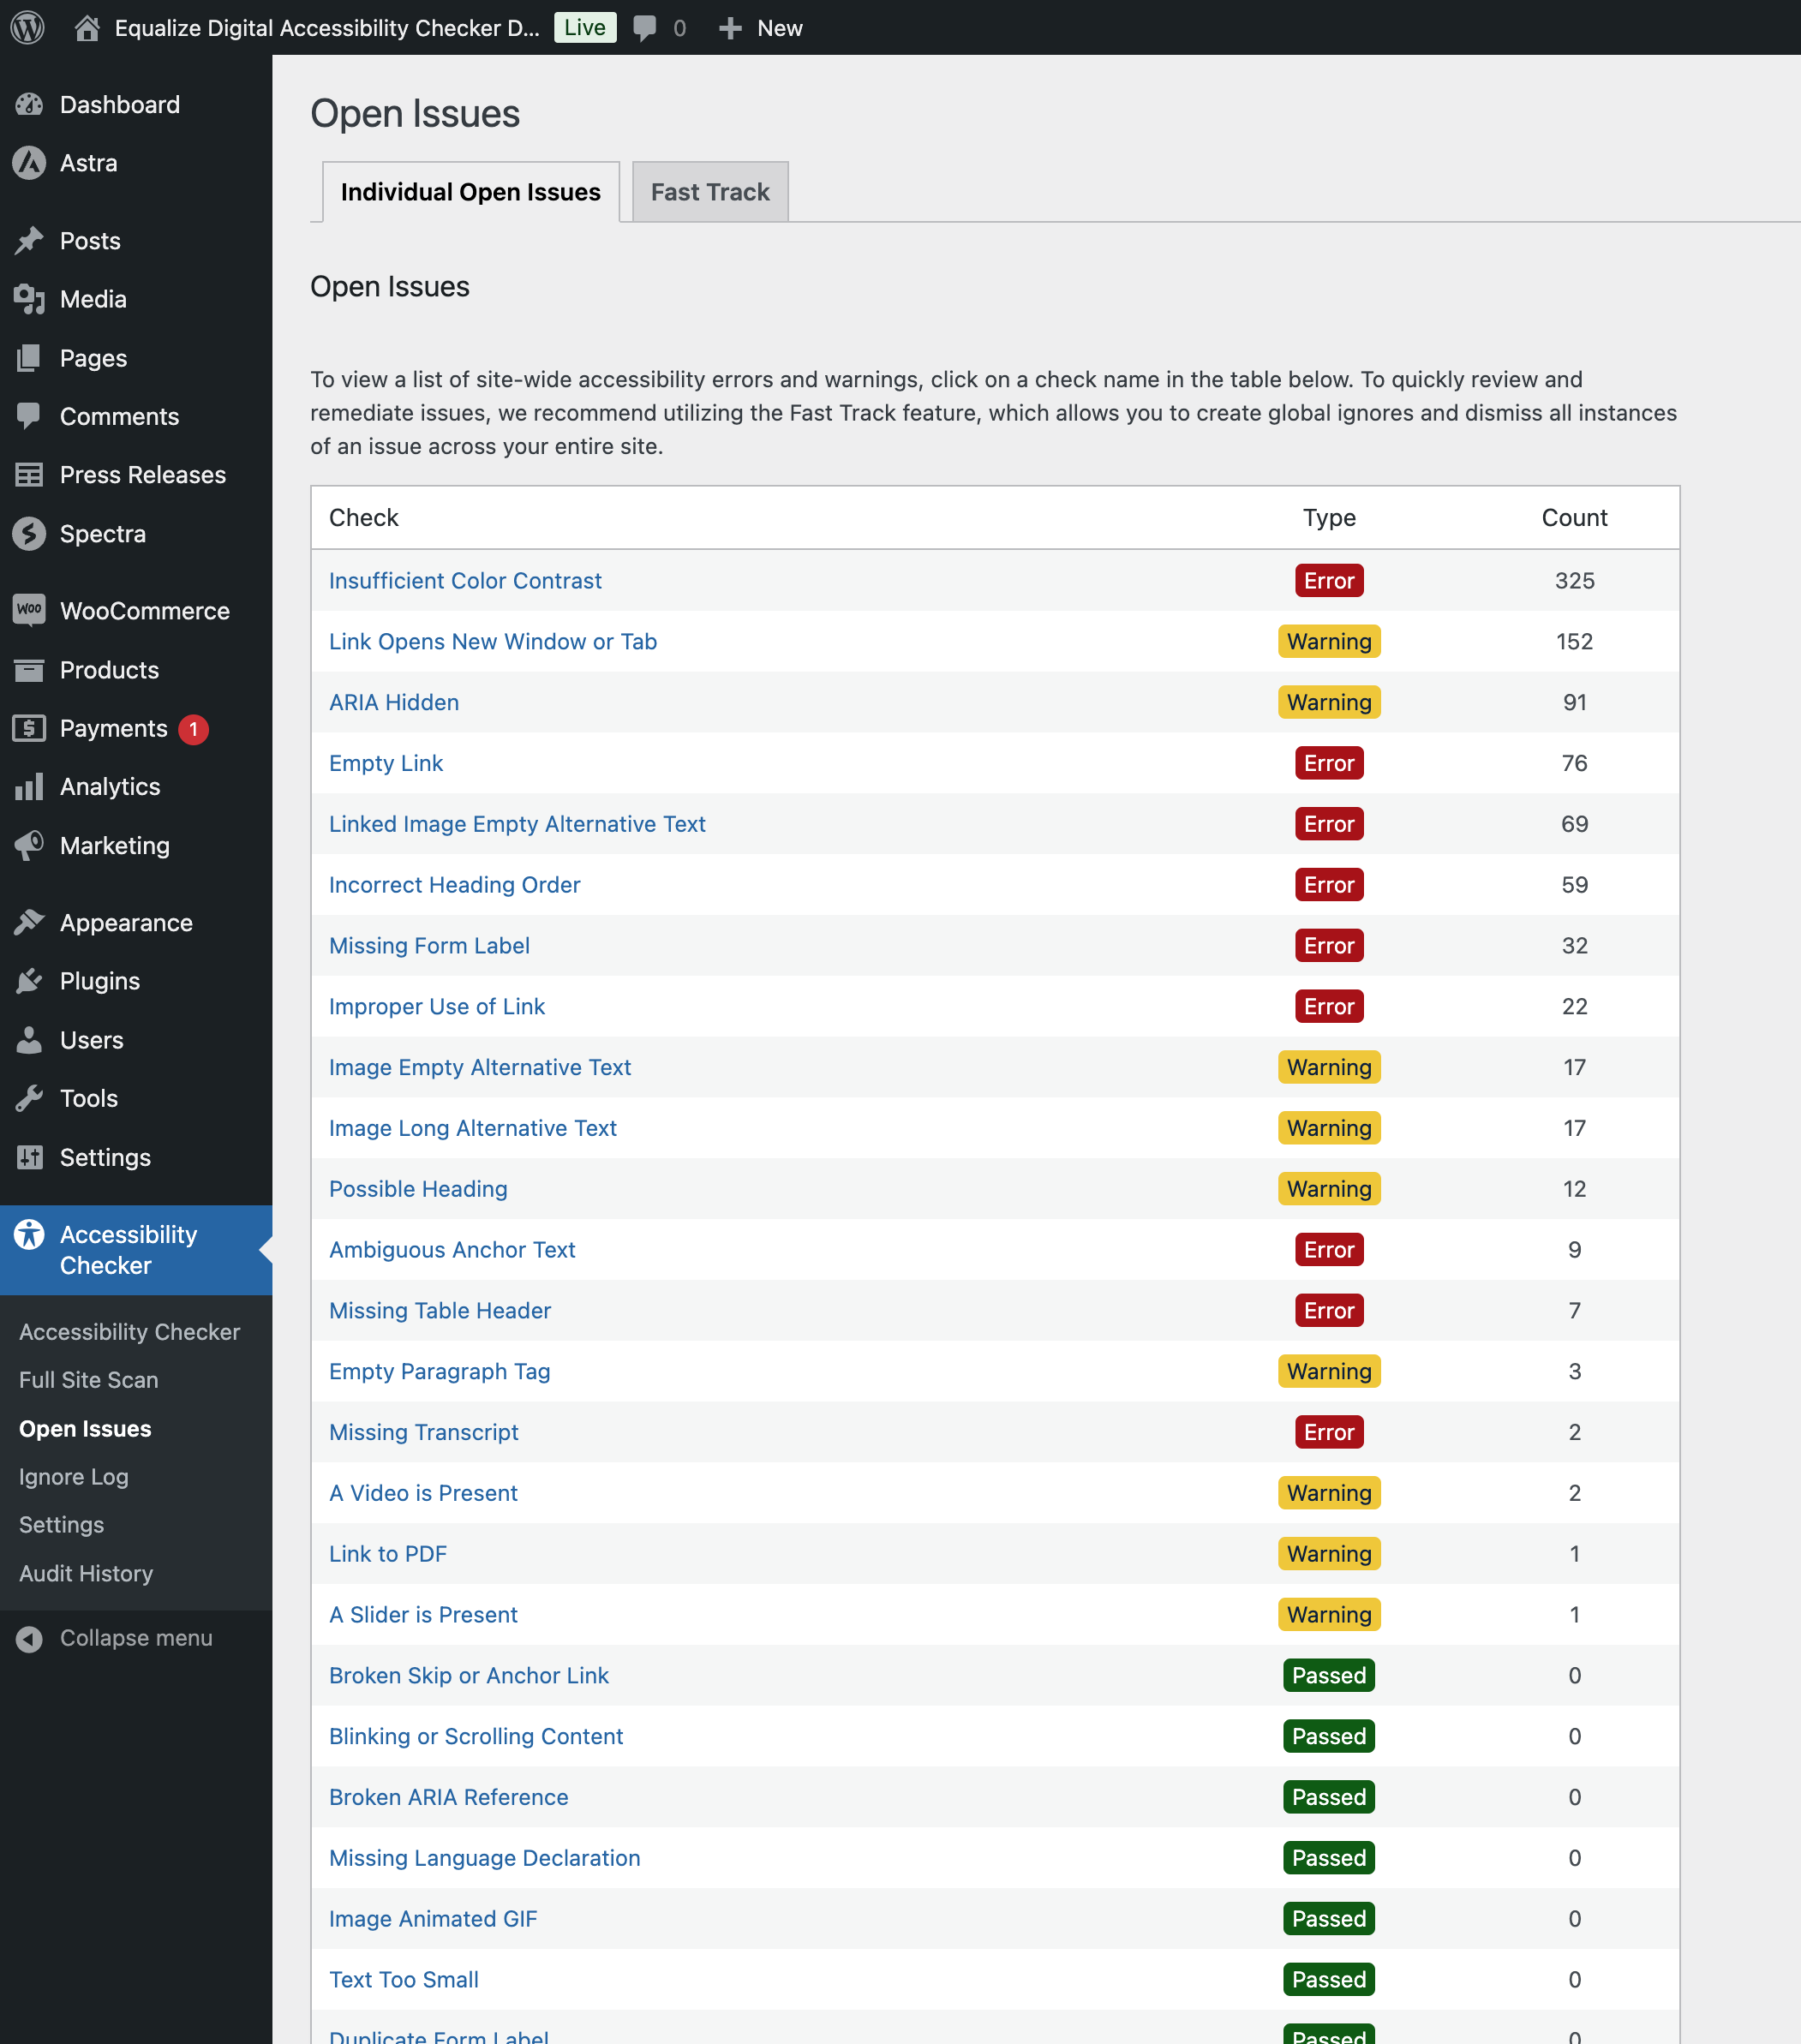Open A Slider is Present check

[423, 1615]
